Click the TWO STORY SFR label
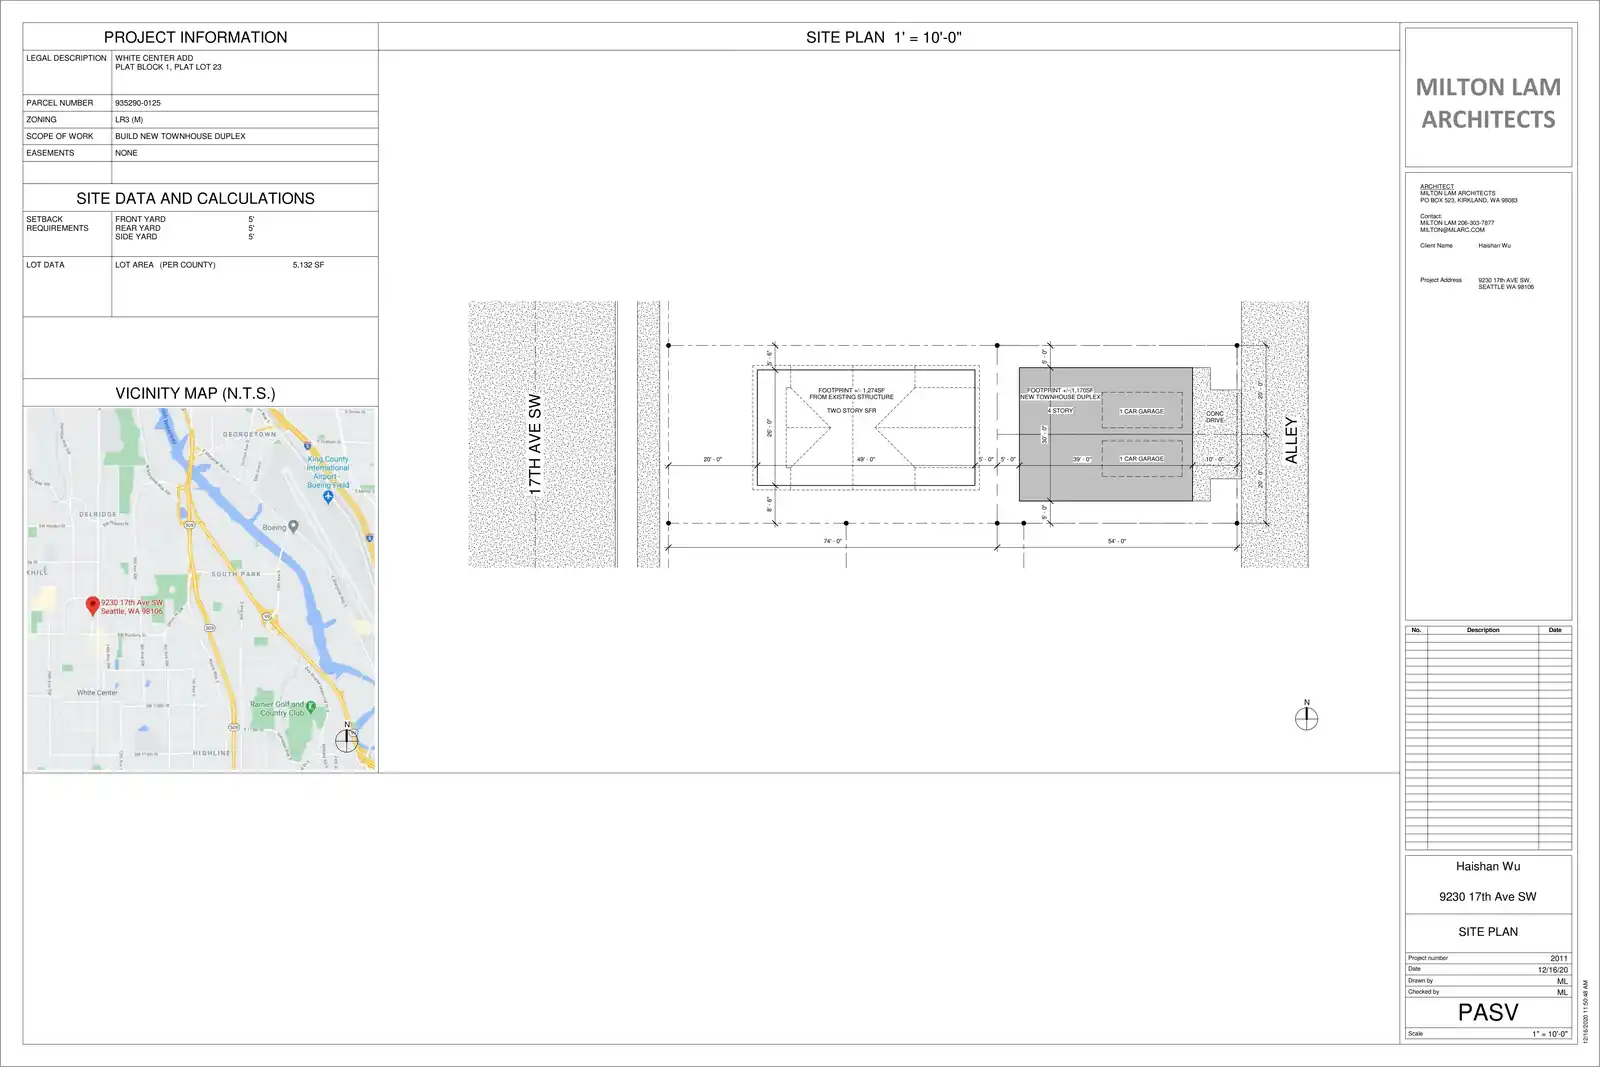The width and height of the screenshot is (1600, 1067). click(851, 411)
